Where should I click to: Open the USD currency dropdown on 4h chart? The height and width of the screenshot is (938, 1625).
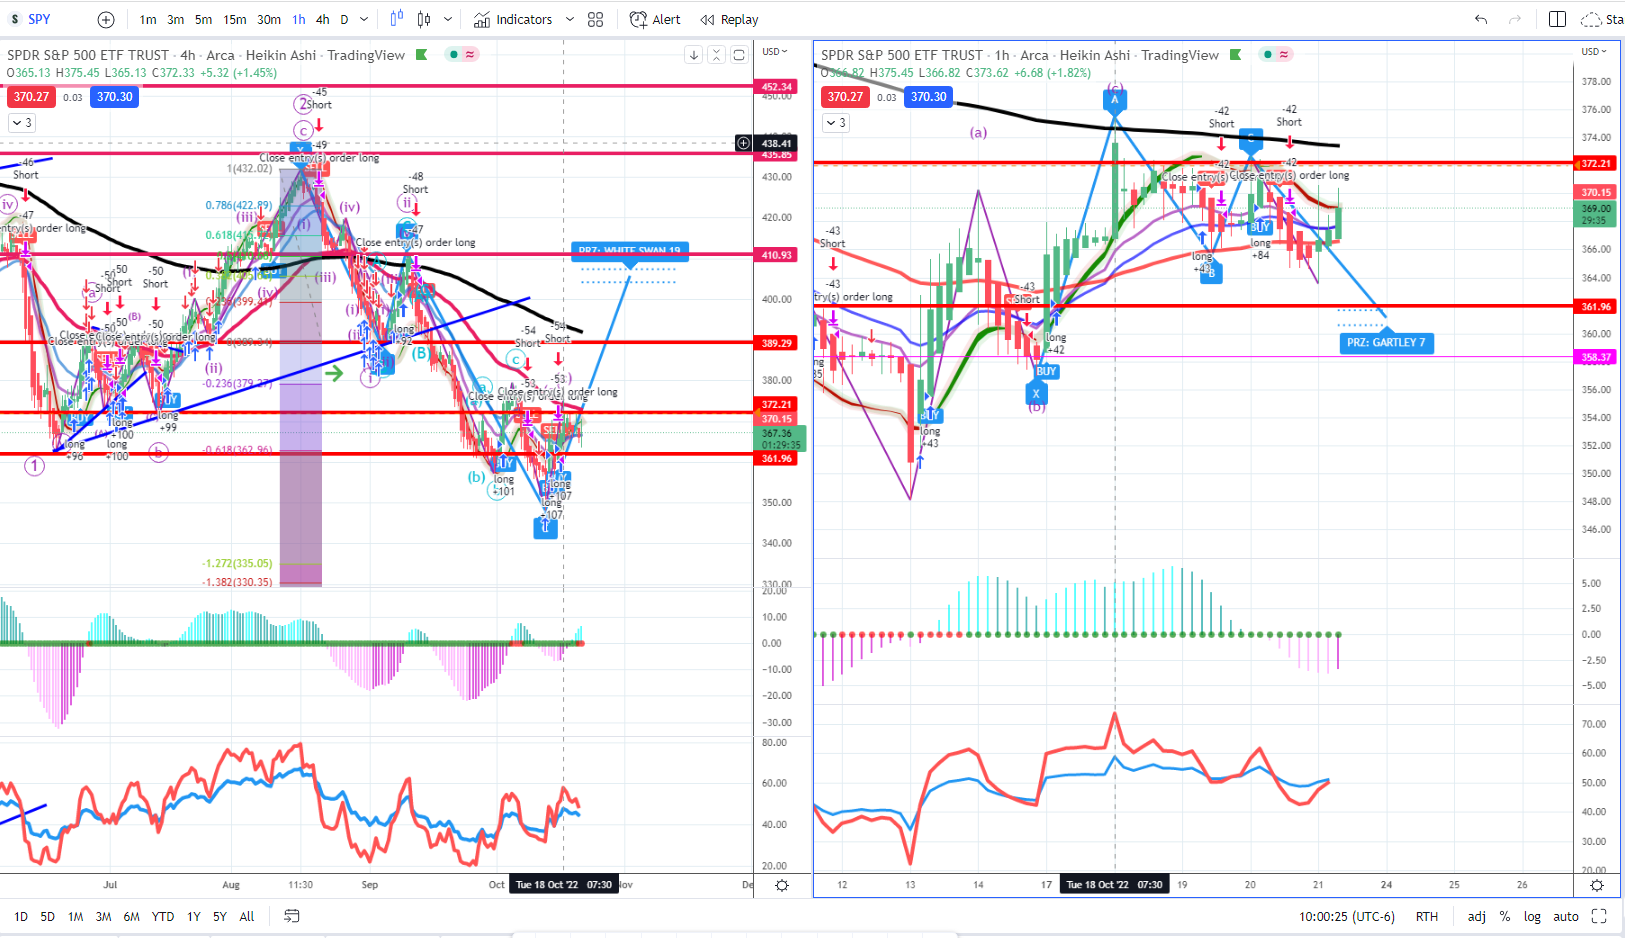775,51
